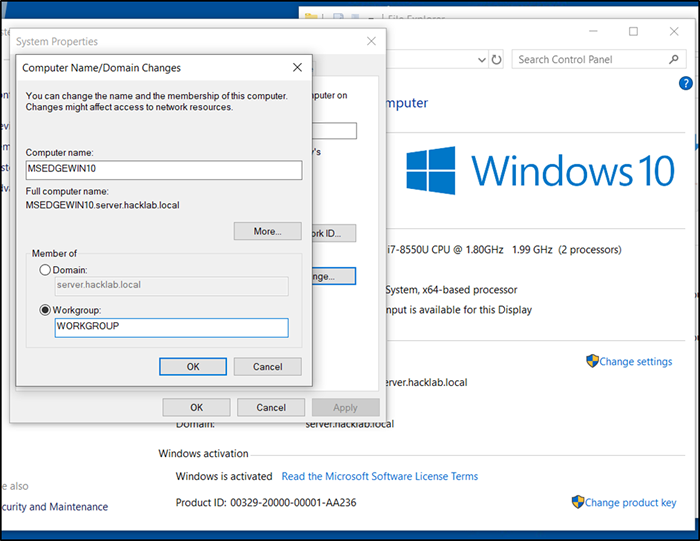Close the Control Panel System window
This screenshot has width=700, height=541.
pyautogui.click(x=674, y=31)
